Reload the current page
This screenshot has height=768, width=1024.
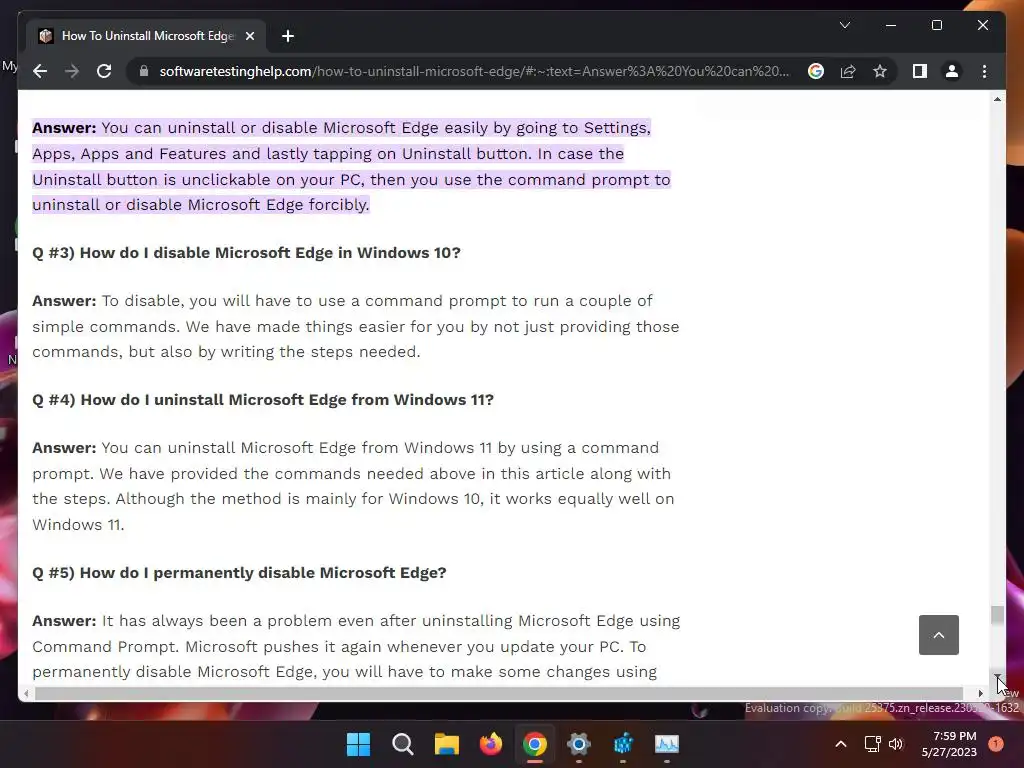(x=104, y=71)
